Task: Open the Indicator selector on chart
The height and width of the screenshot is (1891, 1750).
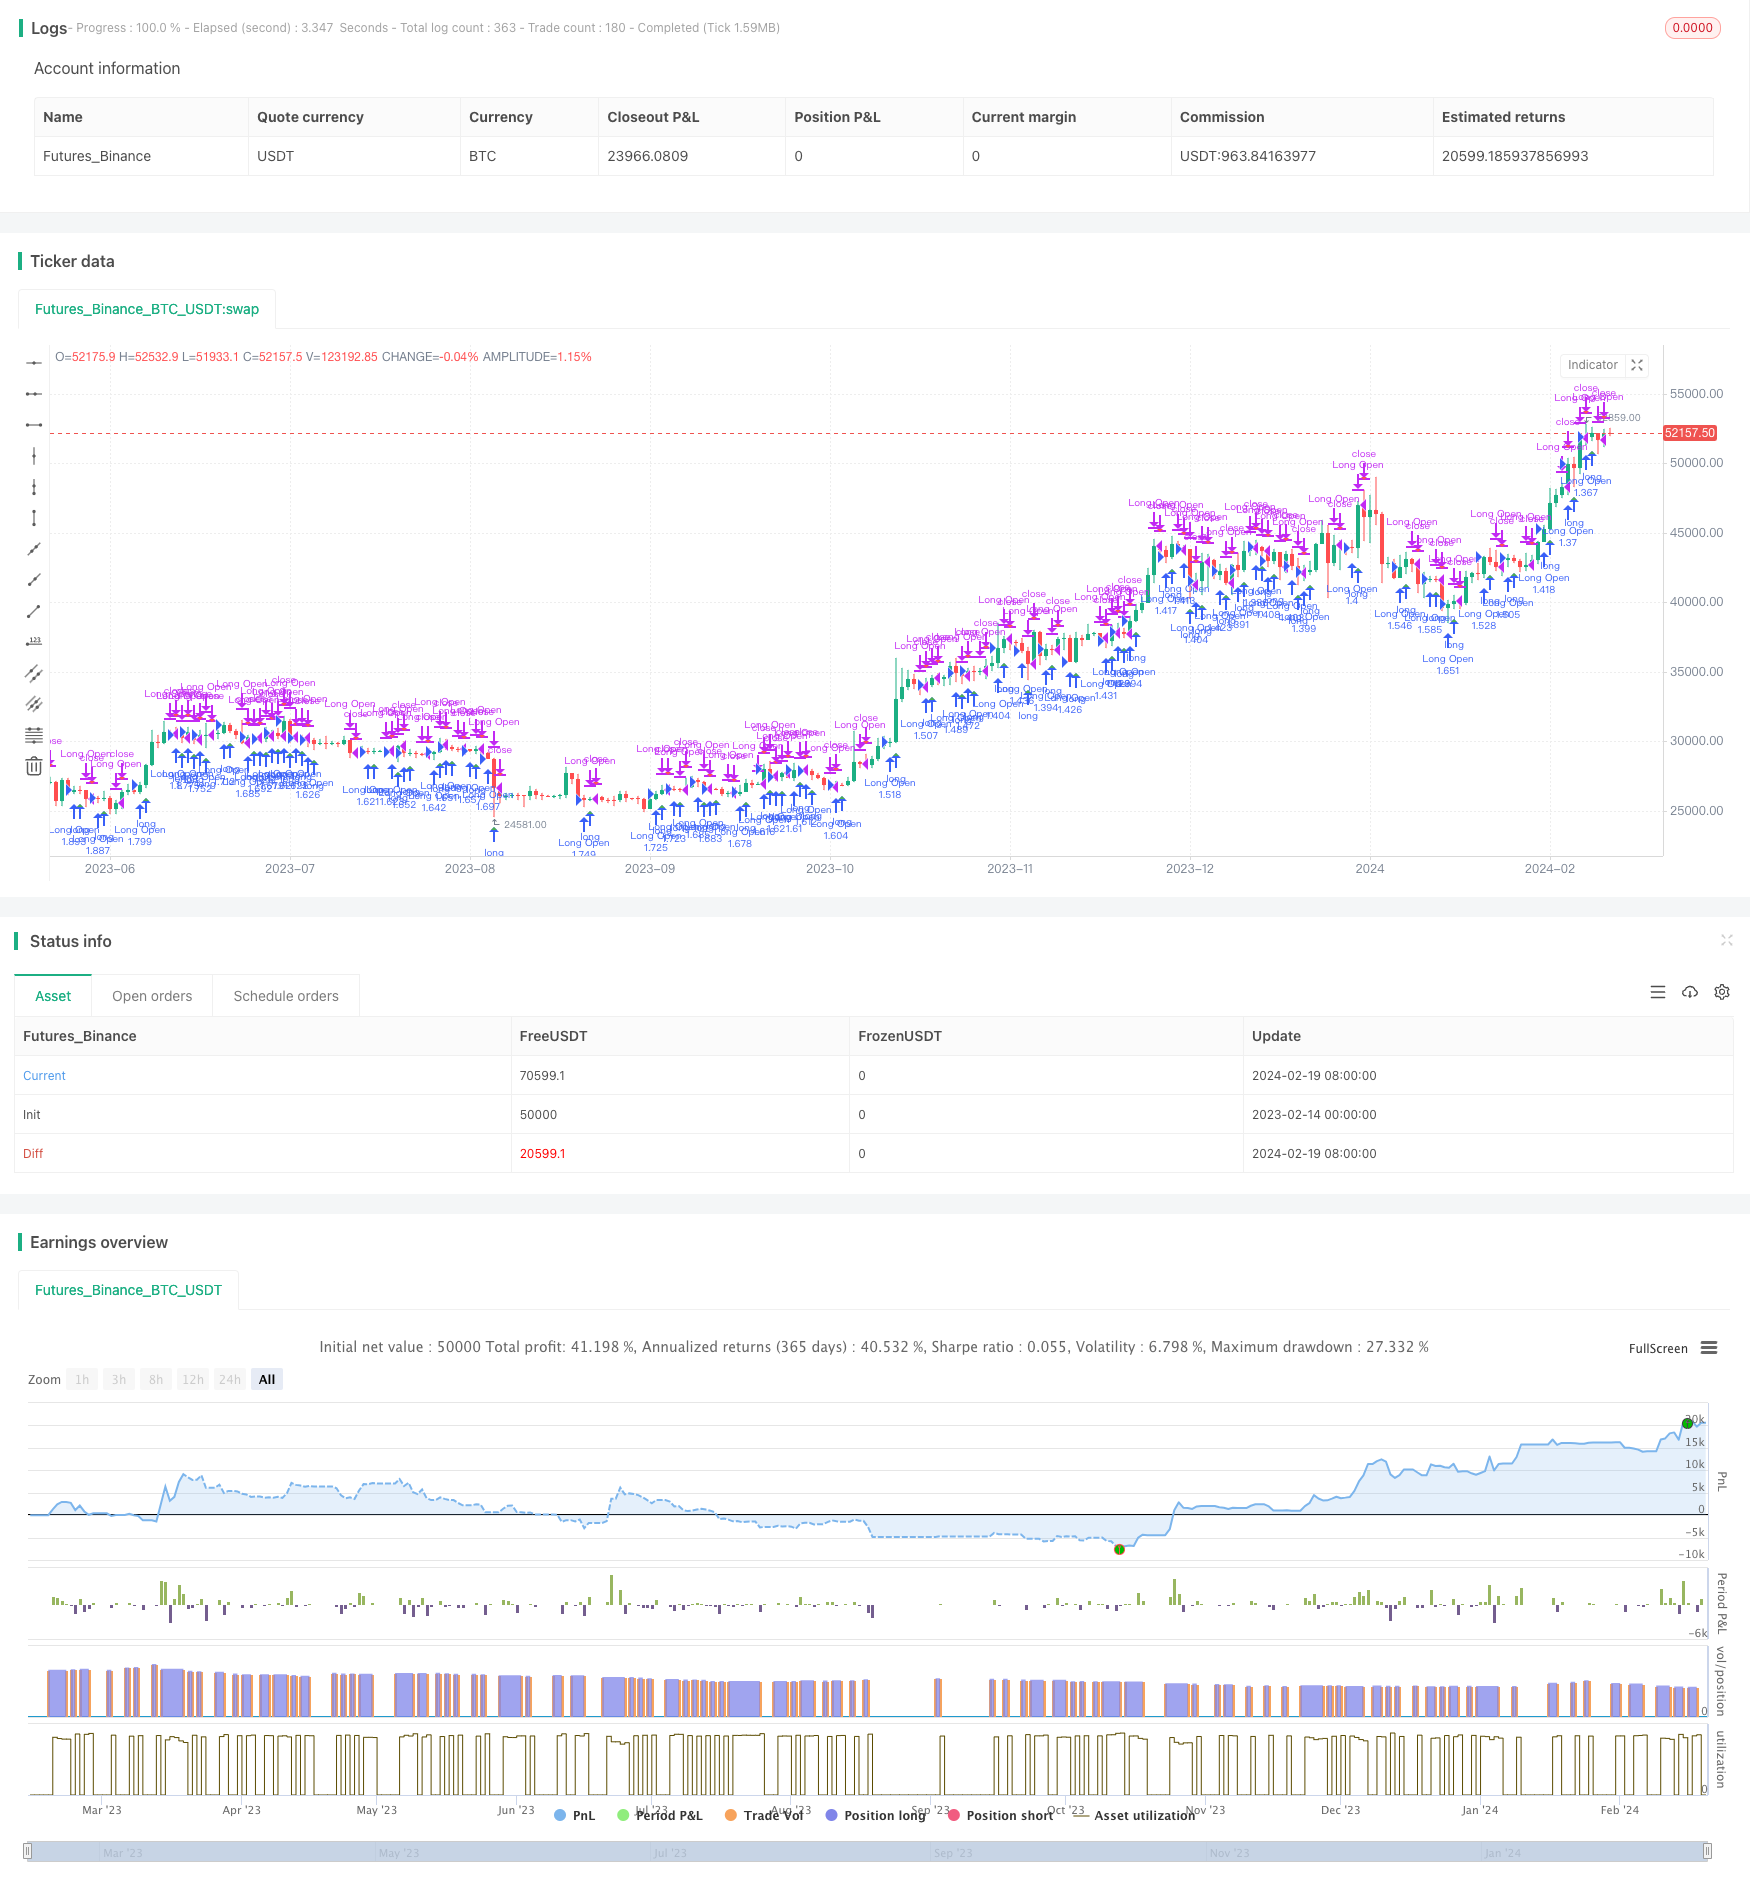Action: pos(1592,365)
